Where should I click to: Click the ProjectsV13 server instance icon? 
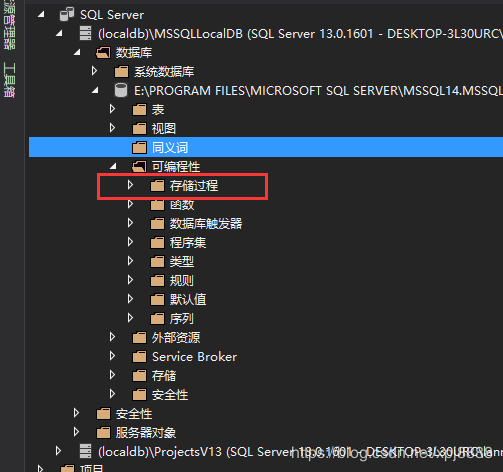point(85,451)
